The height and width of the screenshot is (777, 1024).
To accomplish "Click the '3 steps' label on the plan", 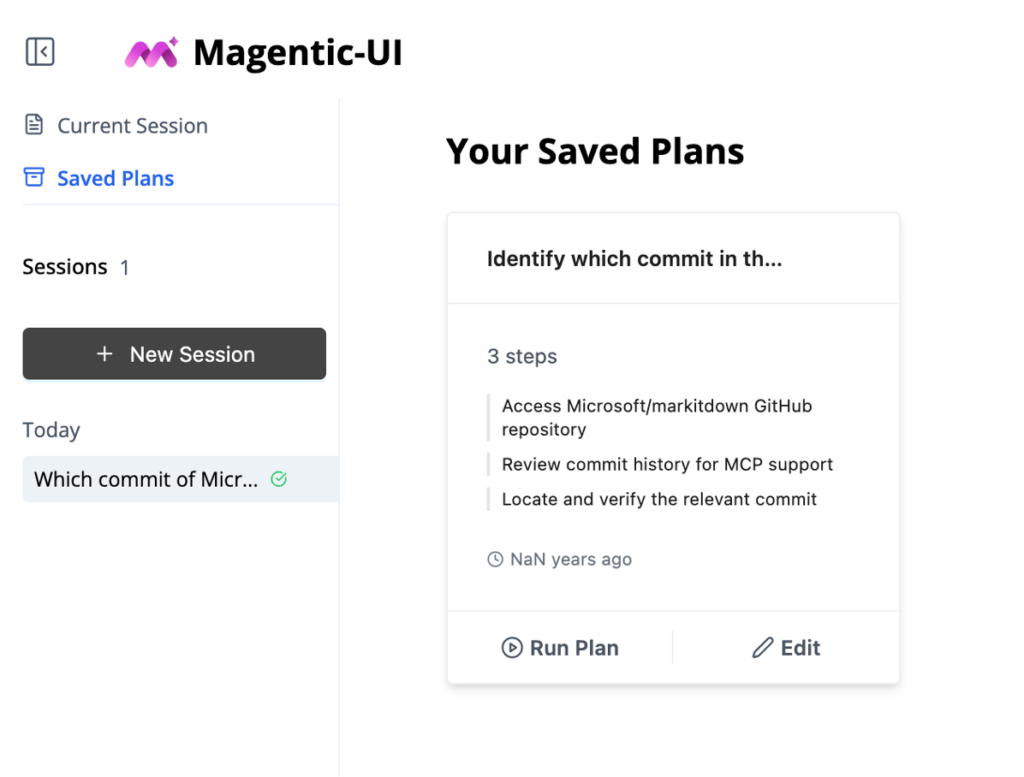I will click(x=522, y=356).
